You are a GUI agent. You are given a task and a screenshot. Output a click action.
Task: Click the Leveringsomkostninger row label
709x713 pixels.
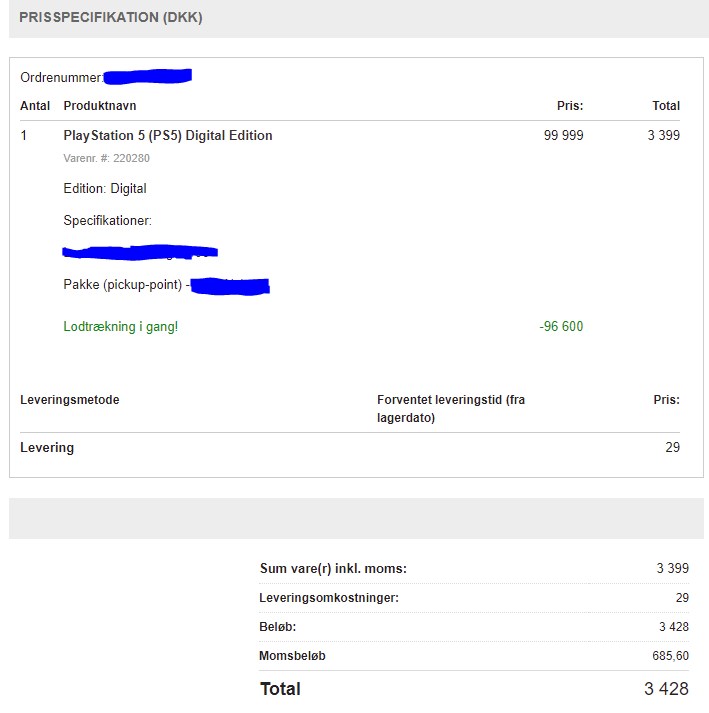tap(329, 598)
